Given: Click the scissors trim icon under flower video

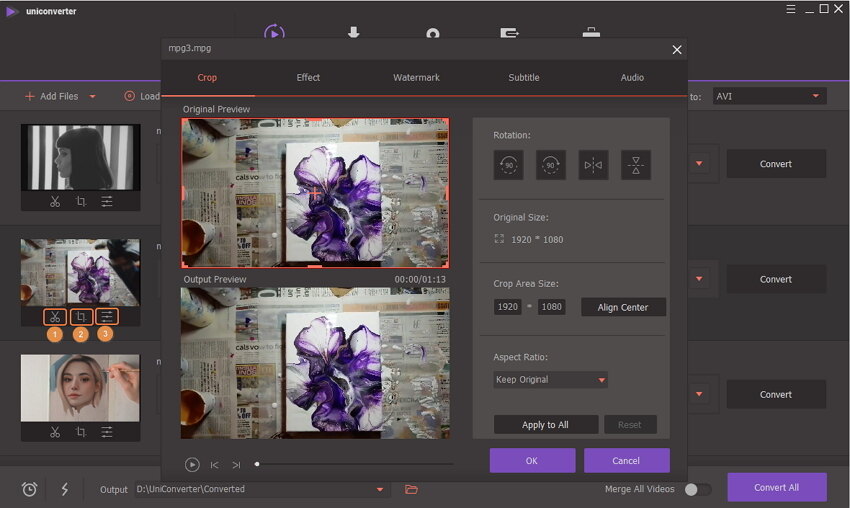Looking at the screenshot, I should (x=54, y=317).
